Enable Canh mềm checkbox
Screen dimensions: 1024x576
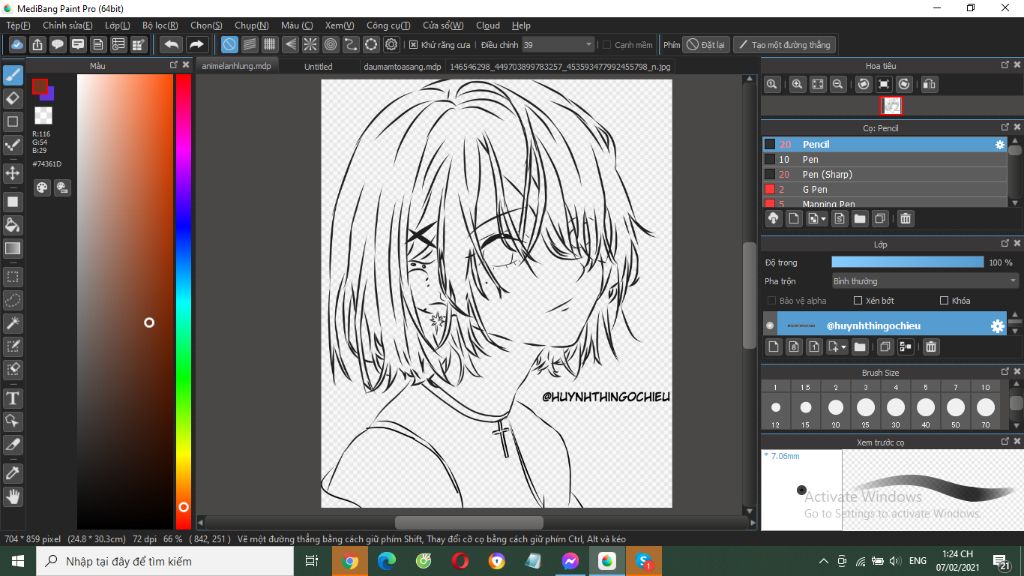pyautogui.click(x=607, y=44)
